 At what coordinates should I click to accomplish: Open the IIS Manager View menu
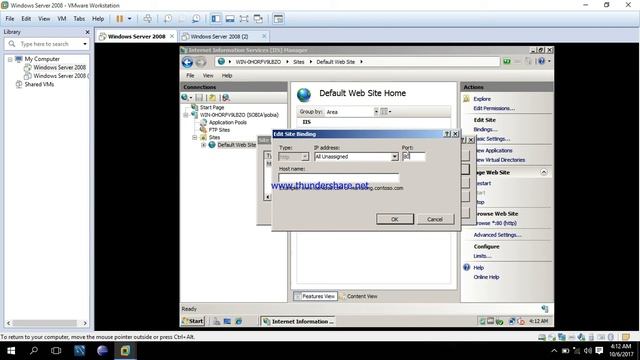(x=208, y=76)
